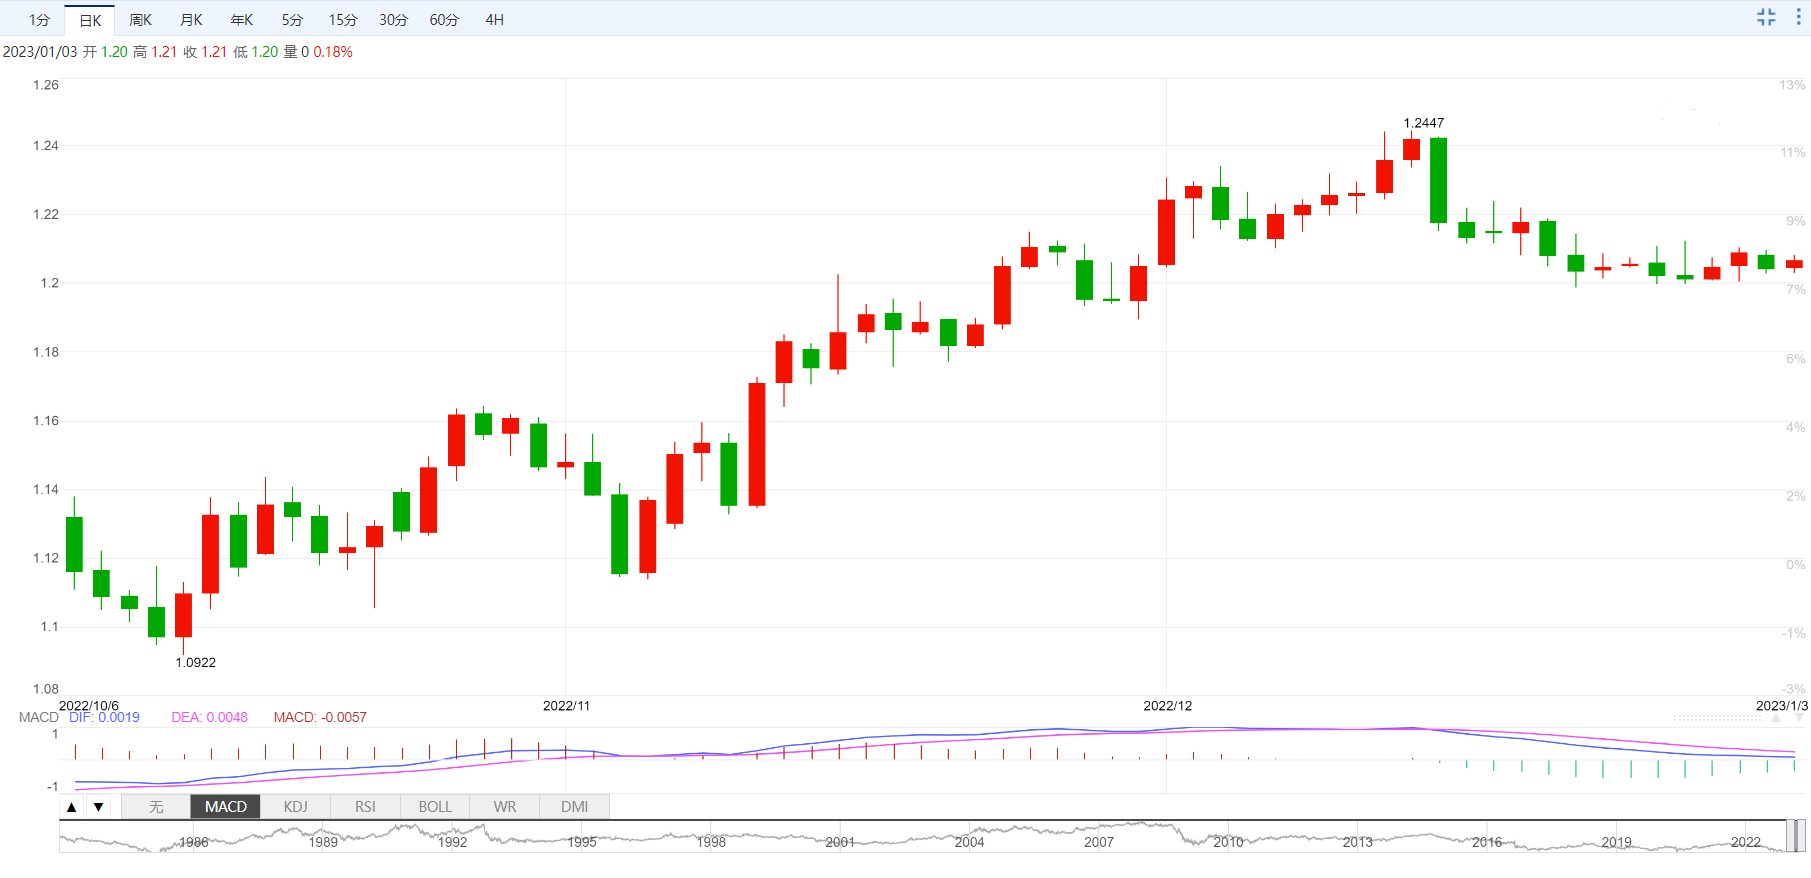Grab the dotted resize handle above MACD panel

[1717, 718]
